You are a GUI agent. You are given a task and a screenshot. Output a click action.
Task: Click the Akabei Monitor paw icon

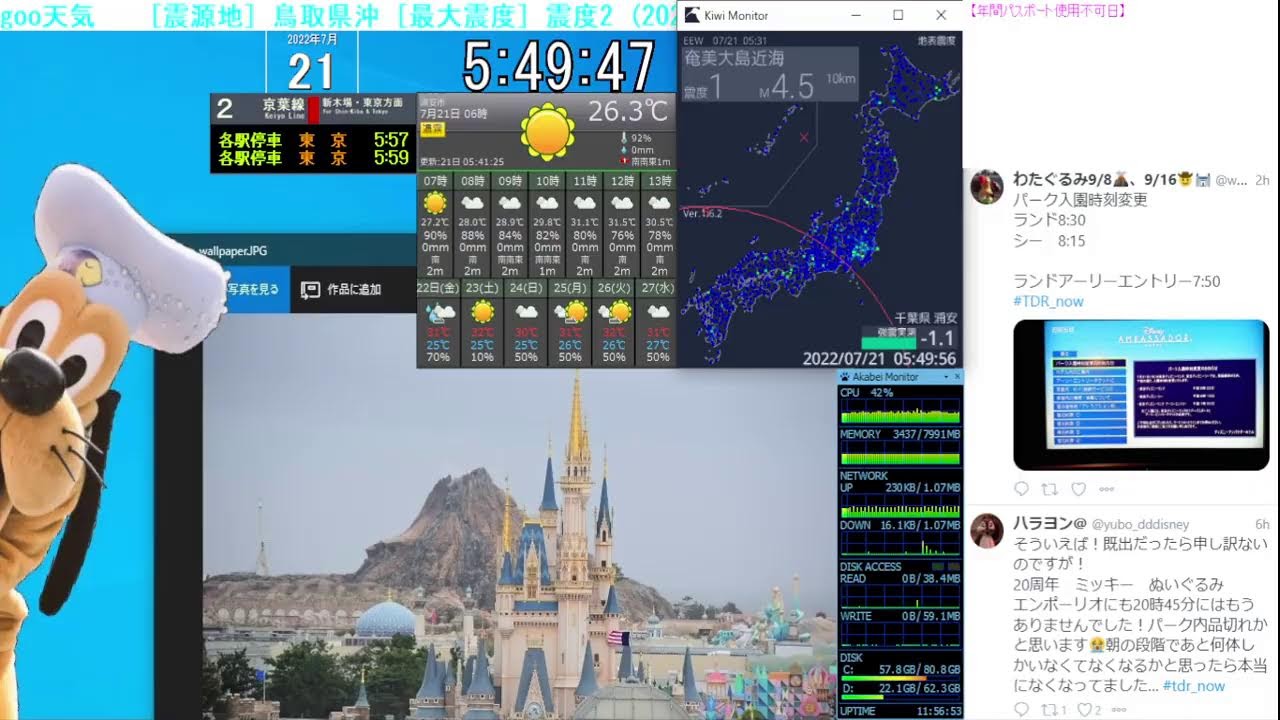(x=845, y=377)
